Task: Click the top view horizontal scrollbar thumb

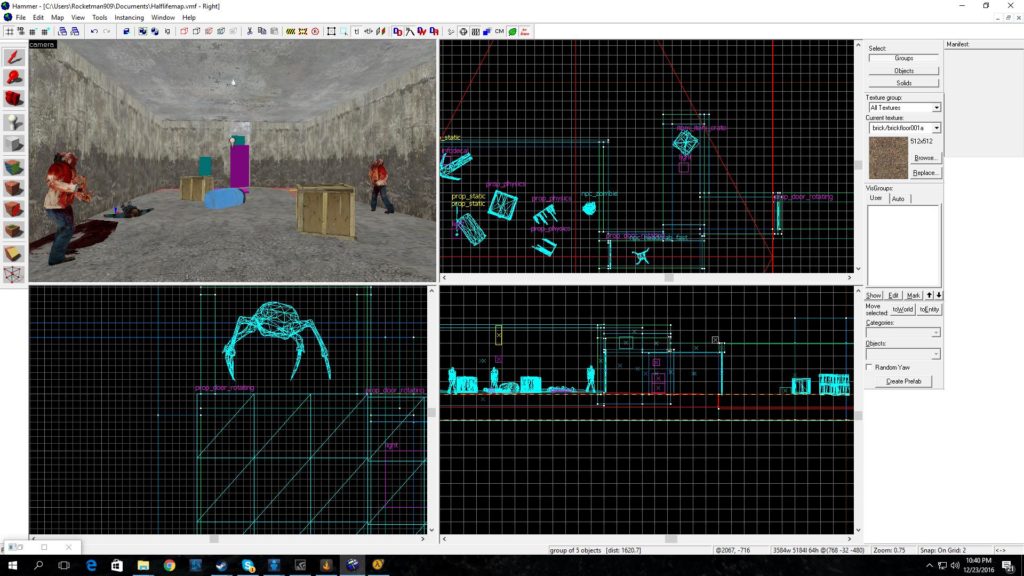Action: tap(668, 278)
